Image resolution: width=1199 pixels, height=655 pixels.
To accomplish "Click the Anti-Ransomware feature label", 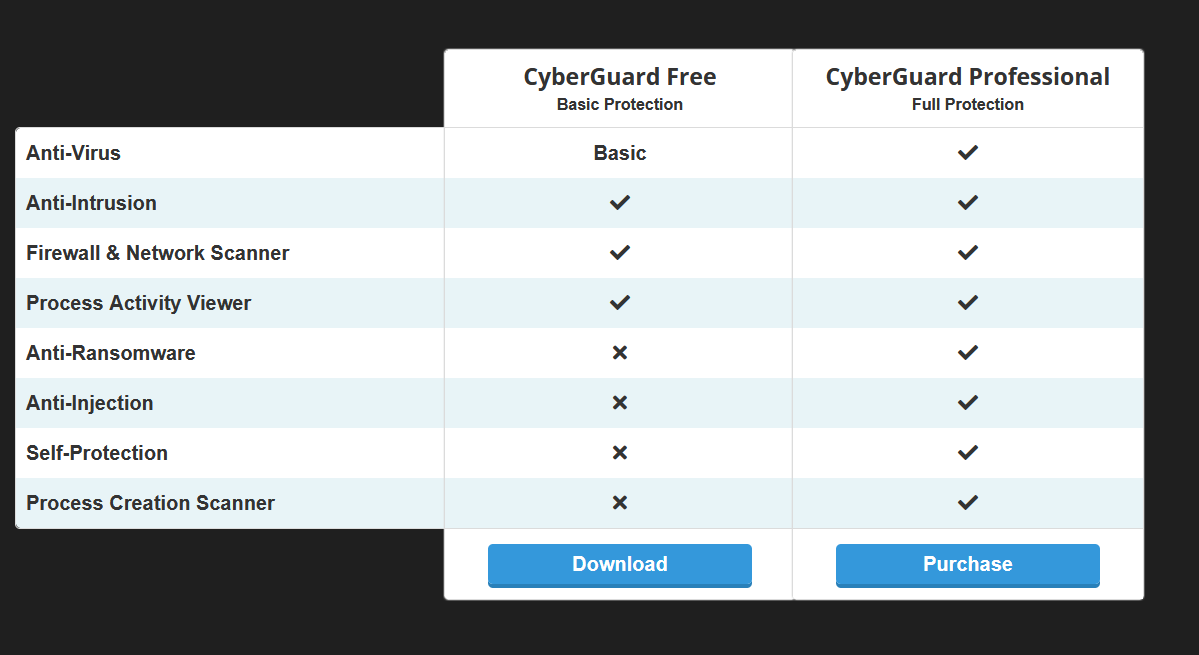I will pos(110,353).
